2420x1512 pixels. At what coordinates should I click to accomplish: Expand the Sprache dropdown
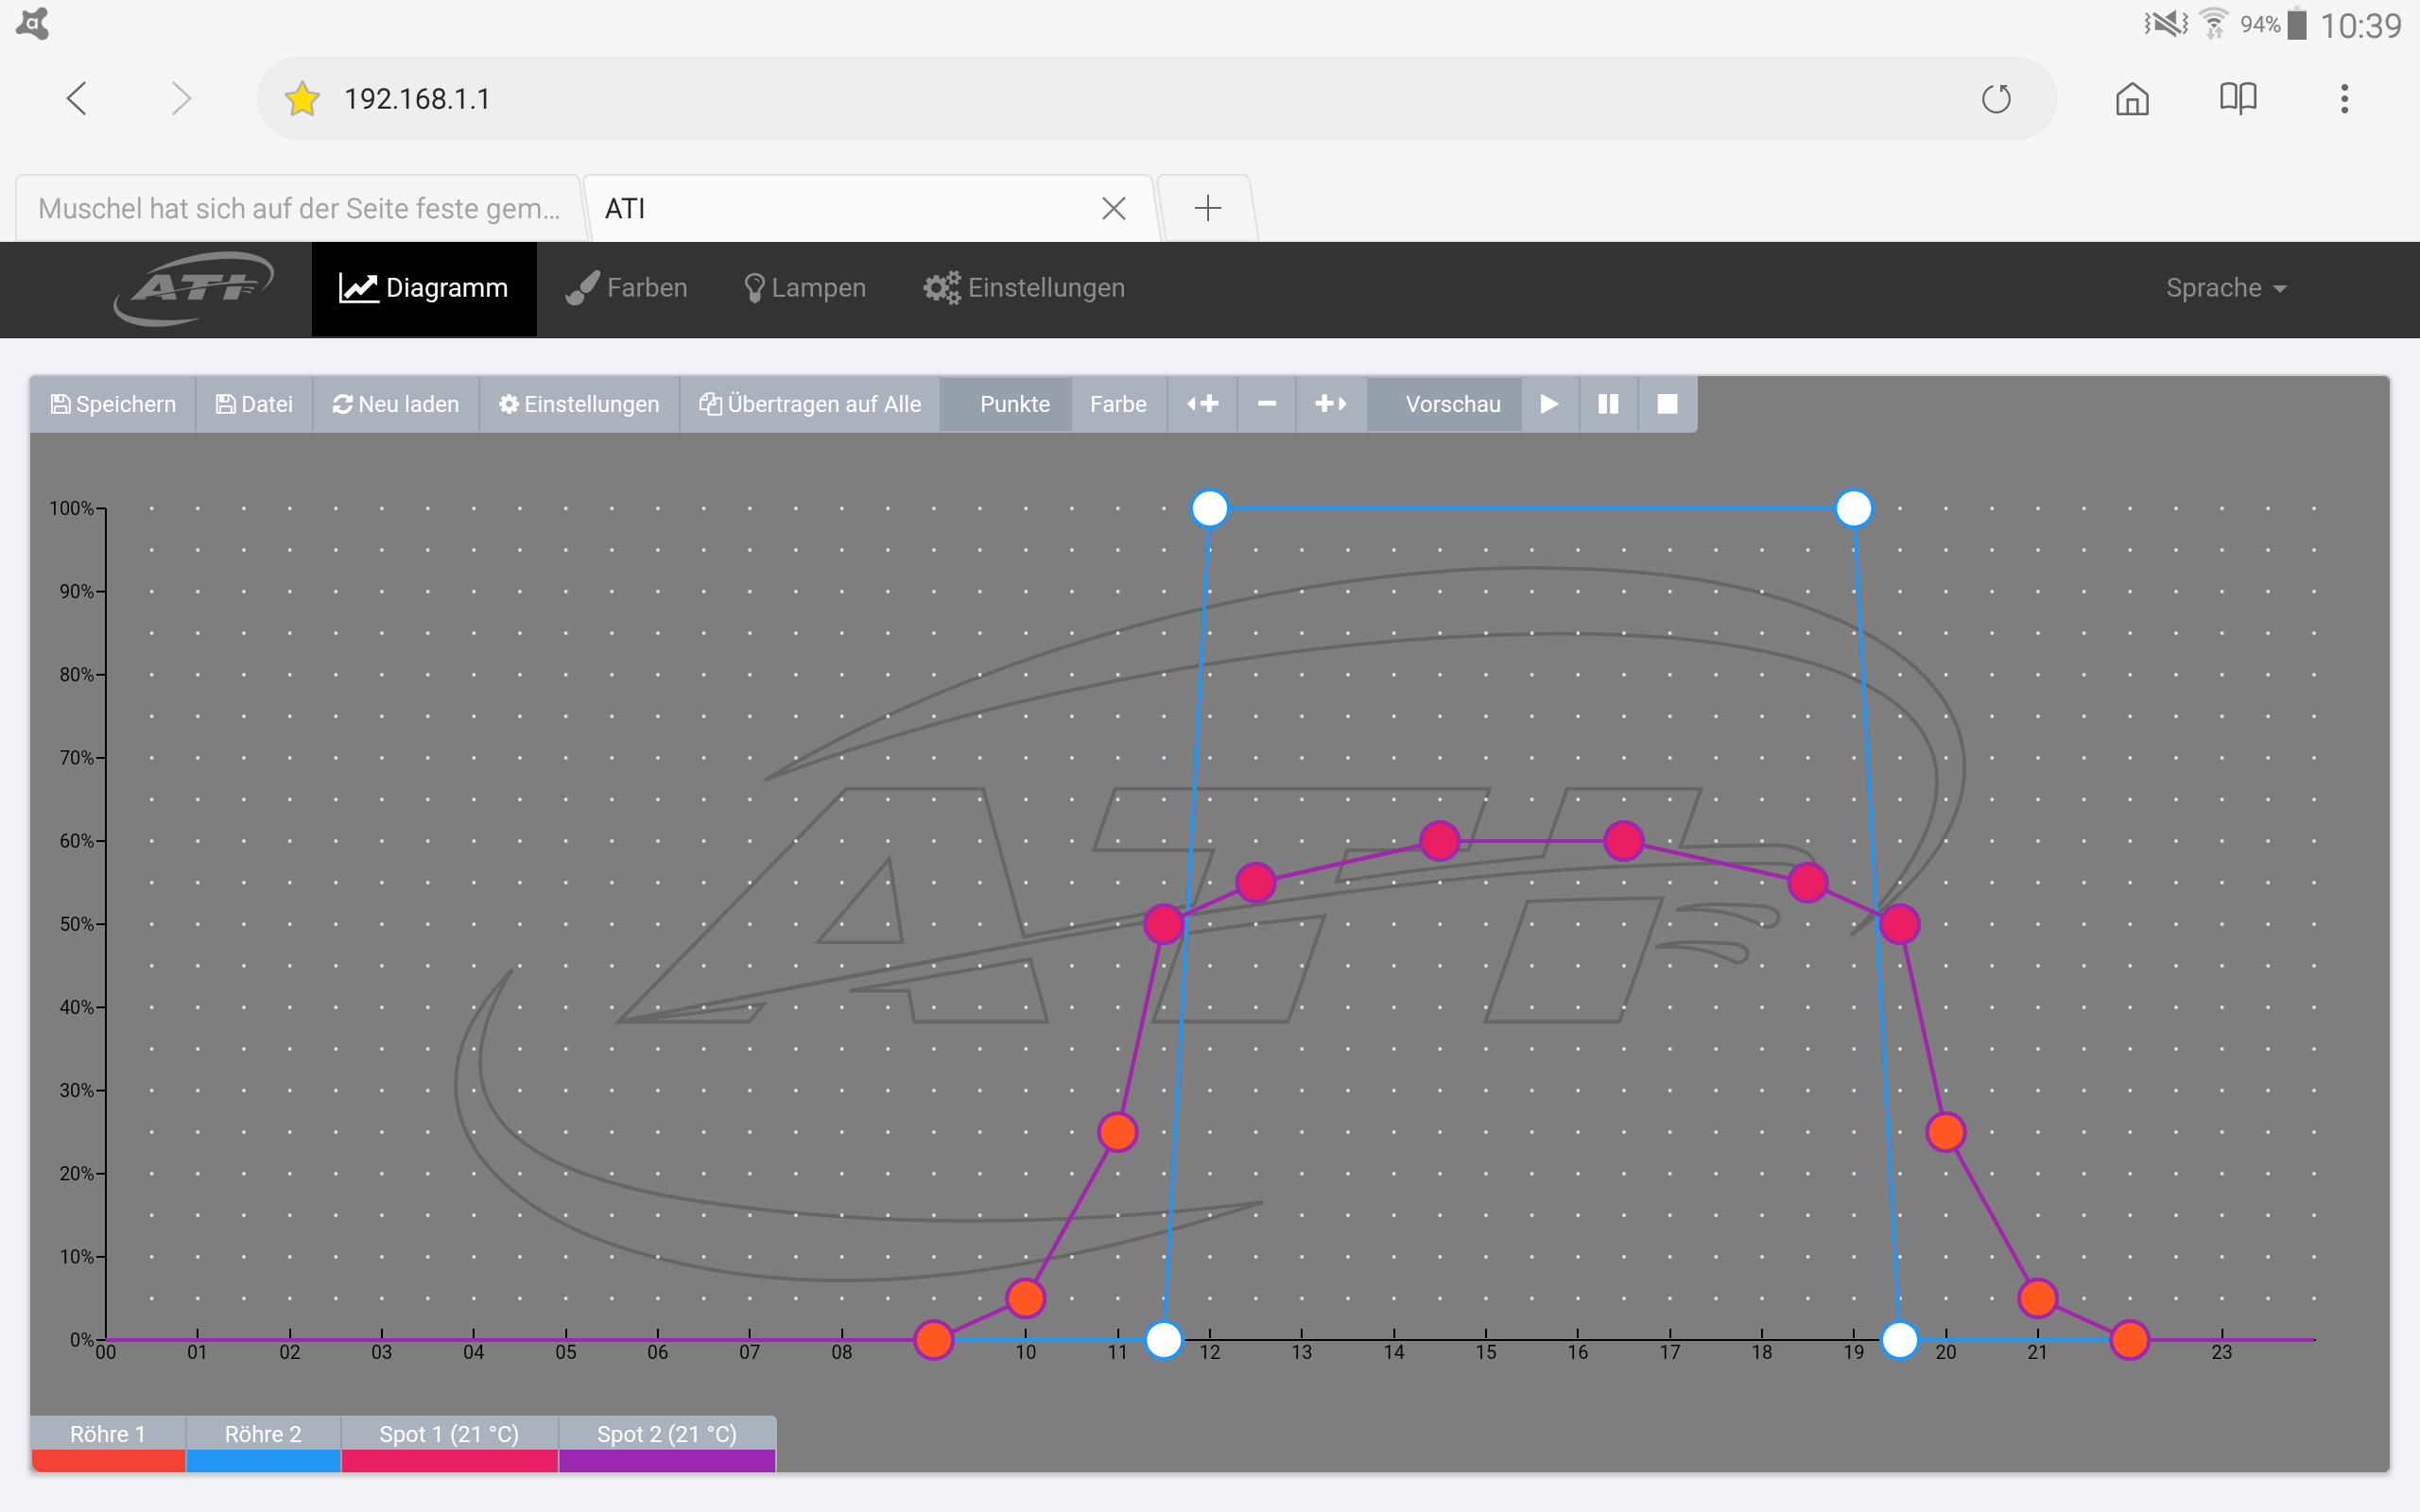pos(2225,288)
